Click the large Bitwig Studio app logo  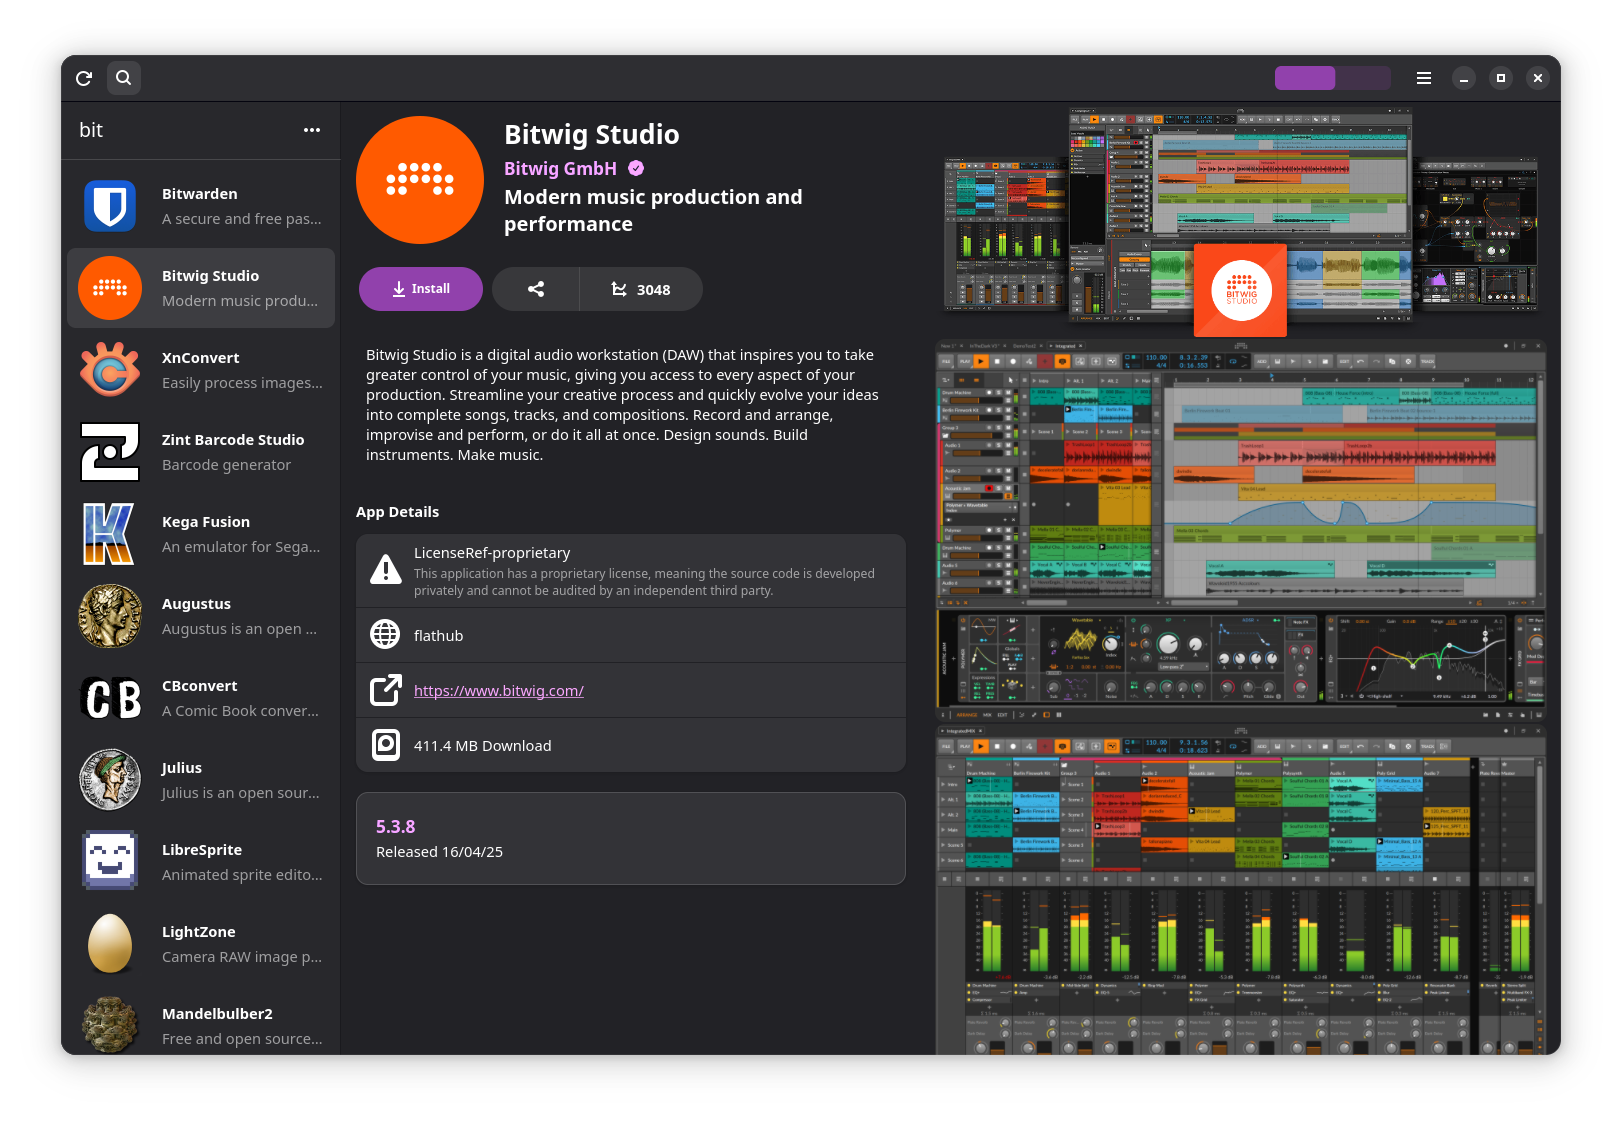[420, 180]
